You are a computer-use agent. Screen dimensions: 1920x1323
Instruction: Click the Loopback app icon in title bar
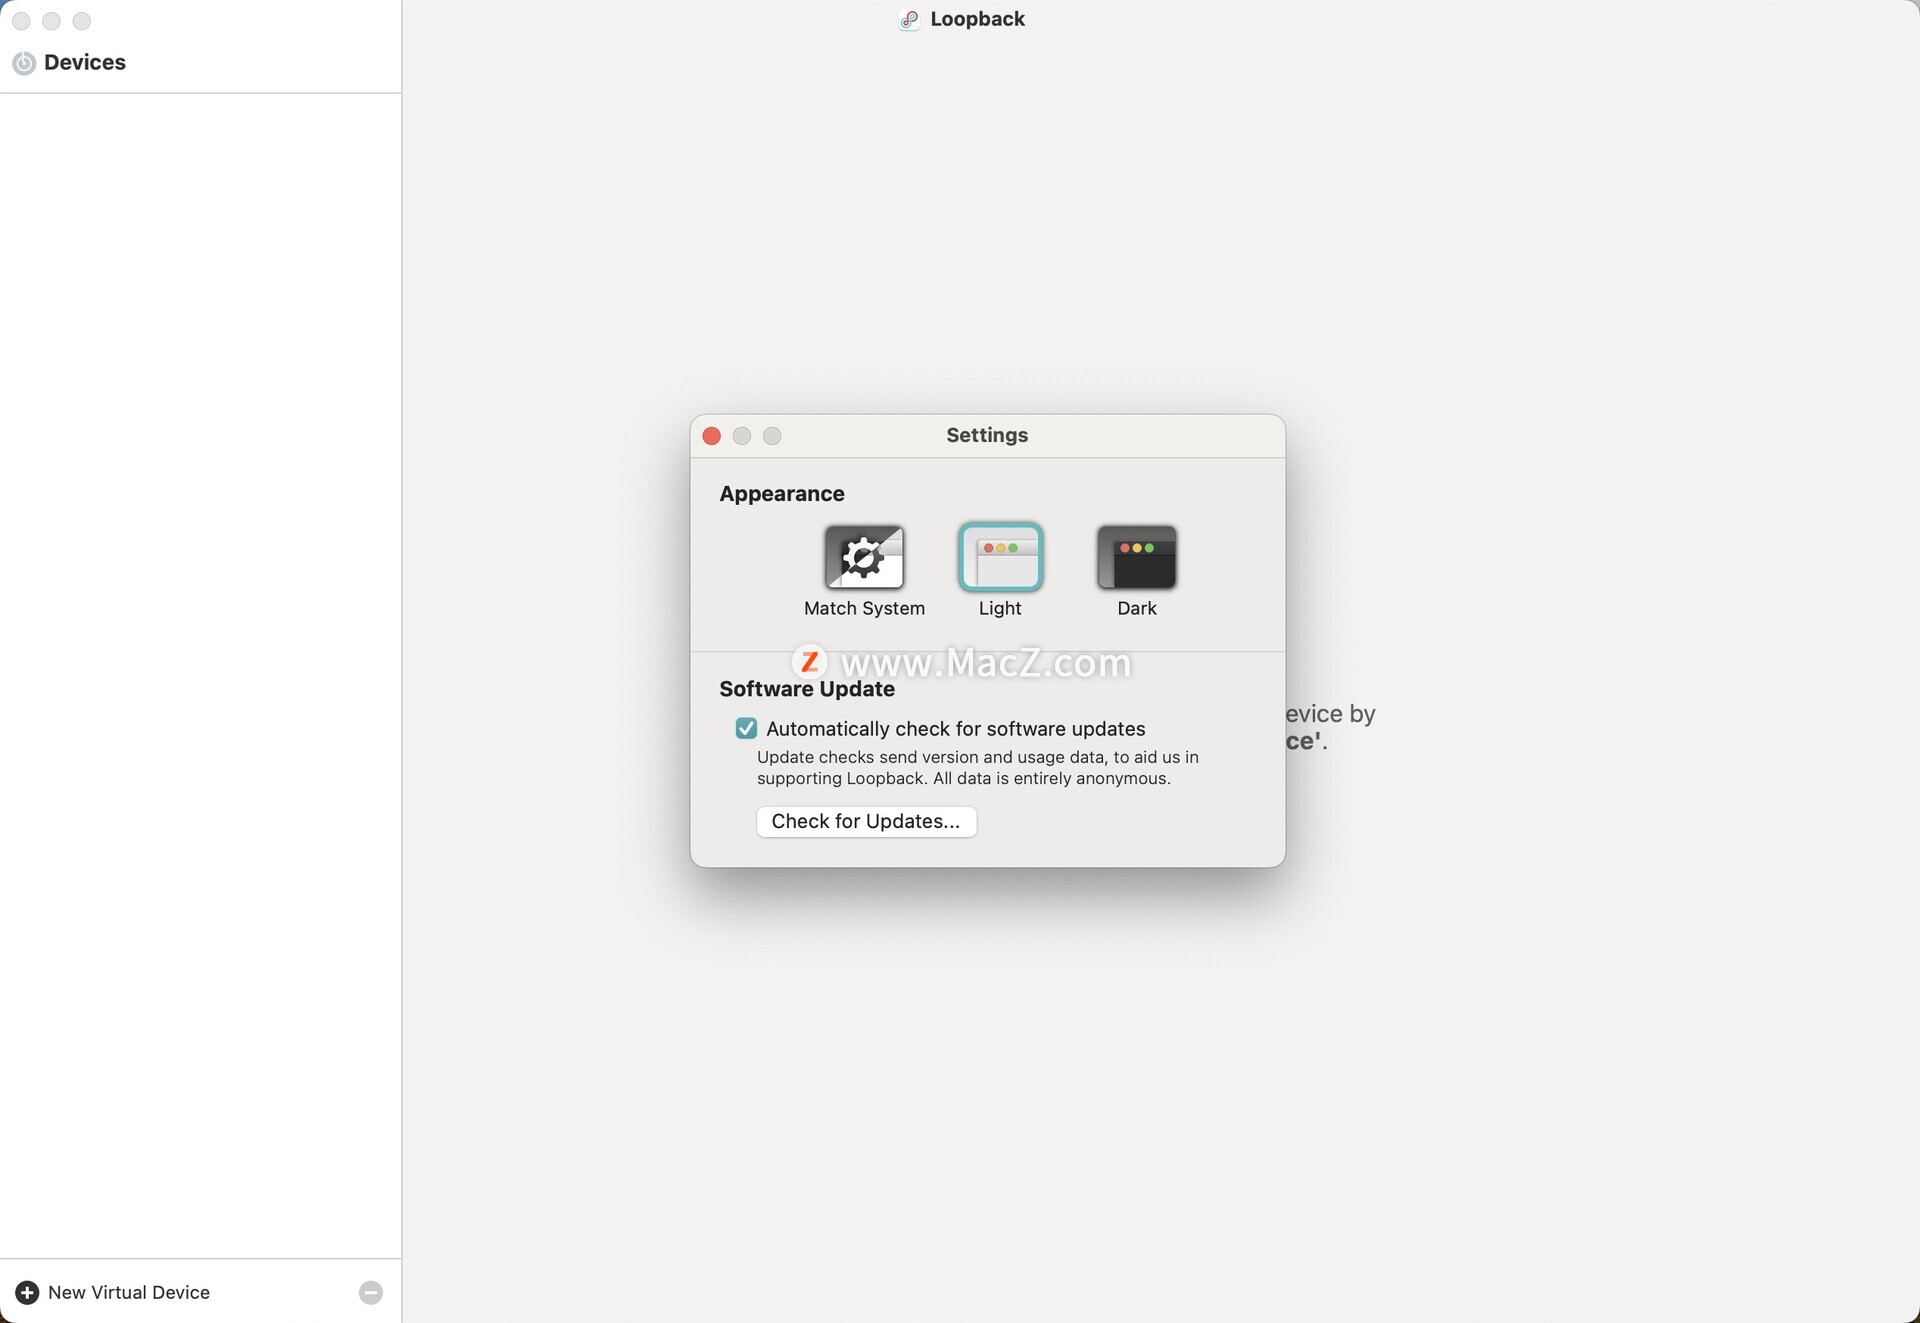tap(909, 19)
